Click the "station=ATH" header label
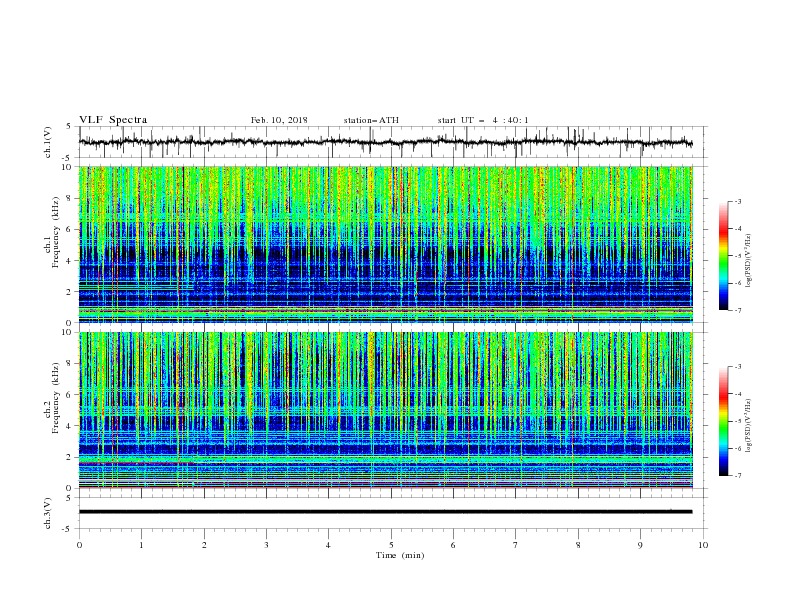Viewport: 792px width, 612px height. pyautogui.click(x=371, y=120)
